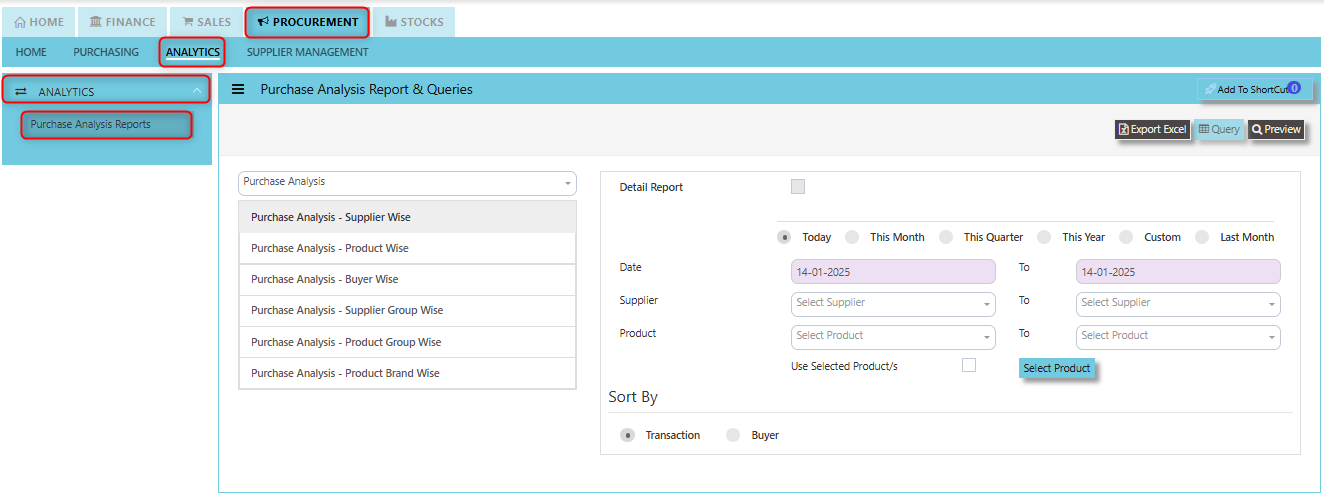
Task: Open the SALES module tab
Action: tap(206, 22)
